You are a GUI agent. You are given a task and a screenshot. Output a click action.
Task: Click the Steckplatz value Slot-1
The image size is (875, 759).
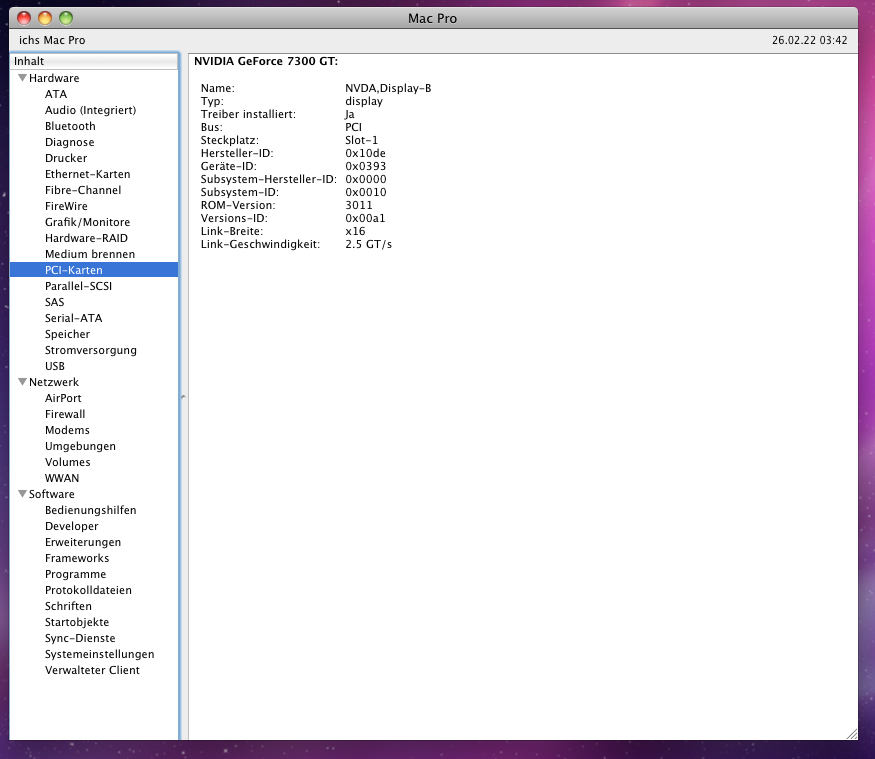coord(361,140)
